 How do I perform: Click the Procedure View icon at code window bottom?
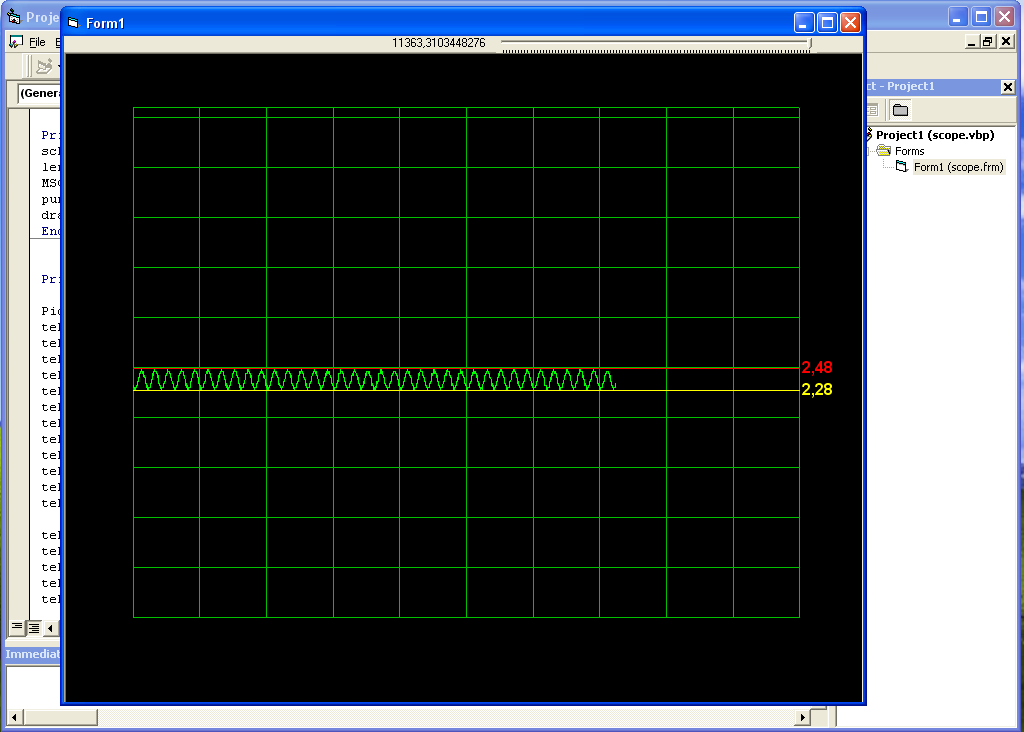click(x=17, y=627)
